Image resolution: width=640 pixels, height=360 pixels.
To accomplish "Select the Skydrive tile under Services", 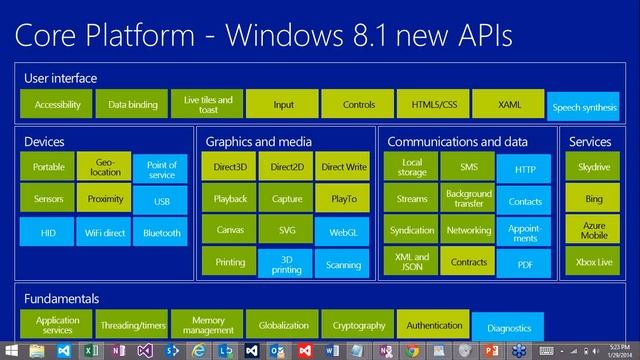I will coord(593,166).
